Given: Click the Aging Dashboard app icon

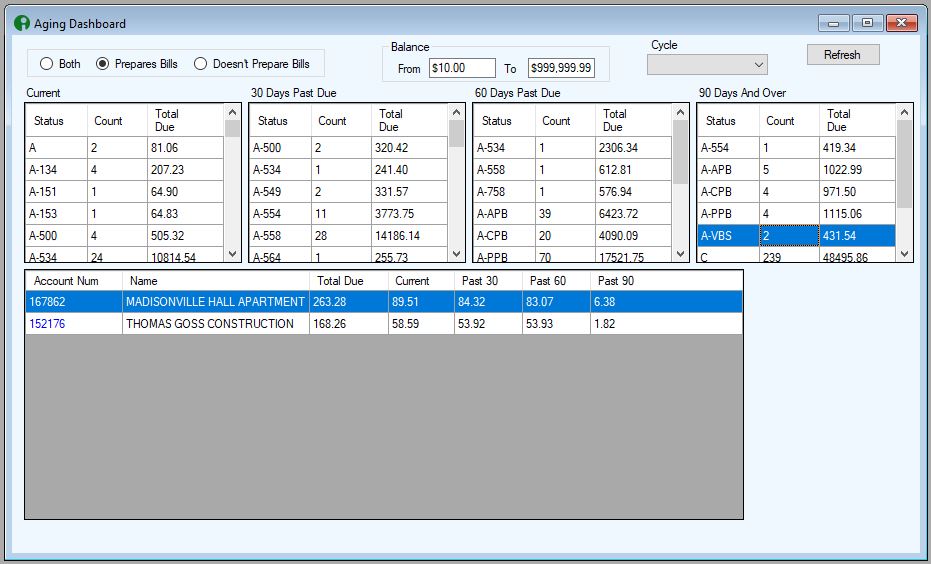Looking at the screenshot, I should pyautogui.click(x=21, y=23).
